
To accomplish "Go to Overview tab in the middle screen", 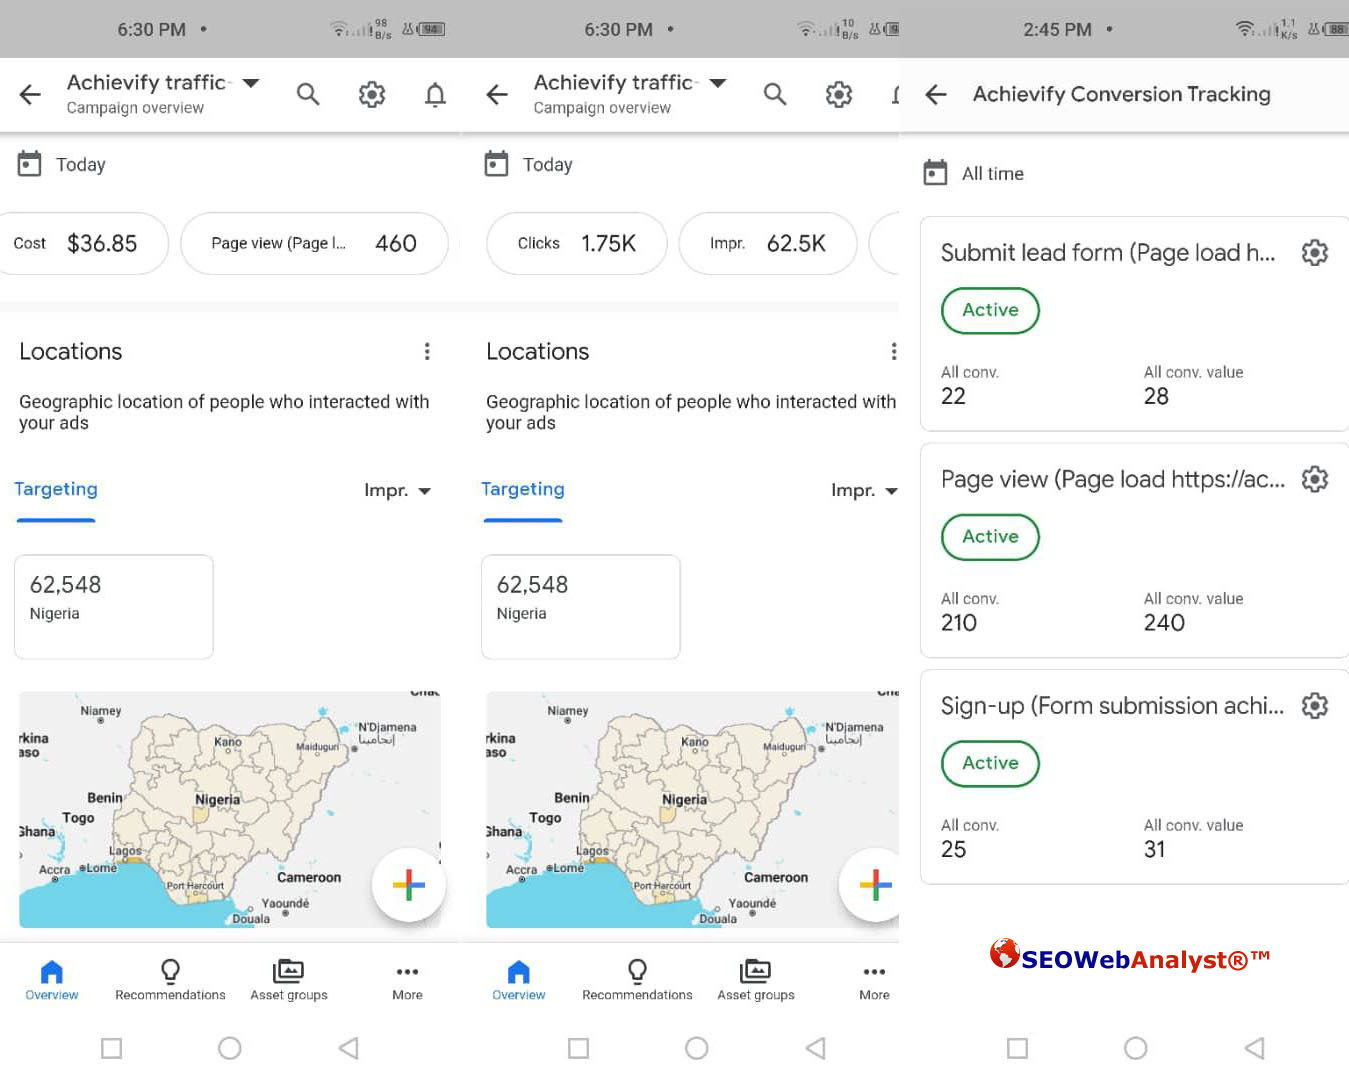I will click(x=519, y=980).
